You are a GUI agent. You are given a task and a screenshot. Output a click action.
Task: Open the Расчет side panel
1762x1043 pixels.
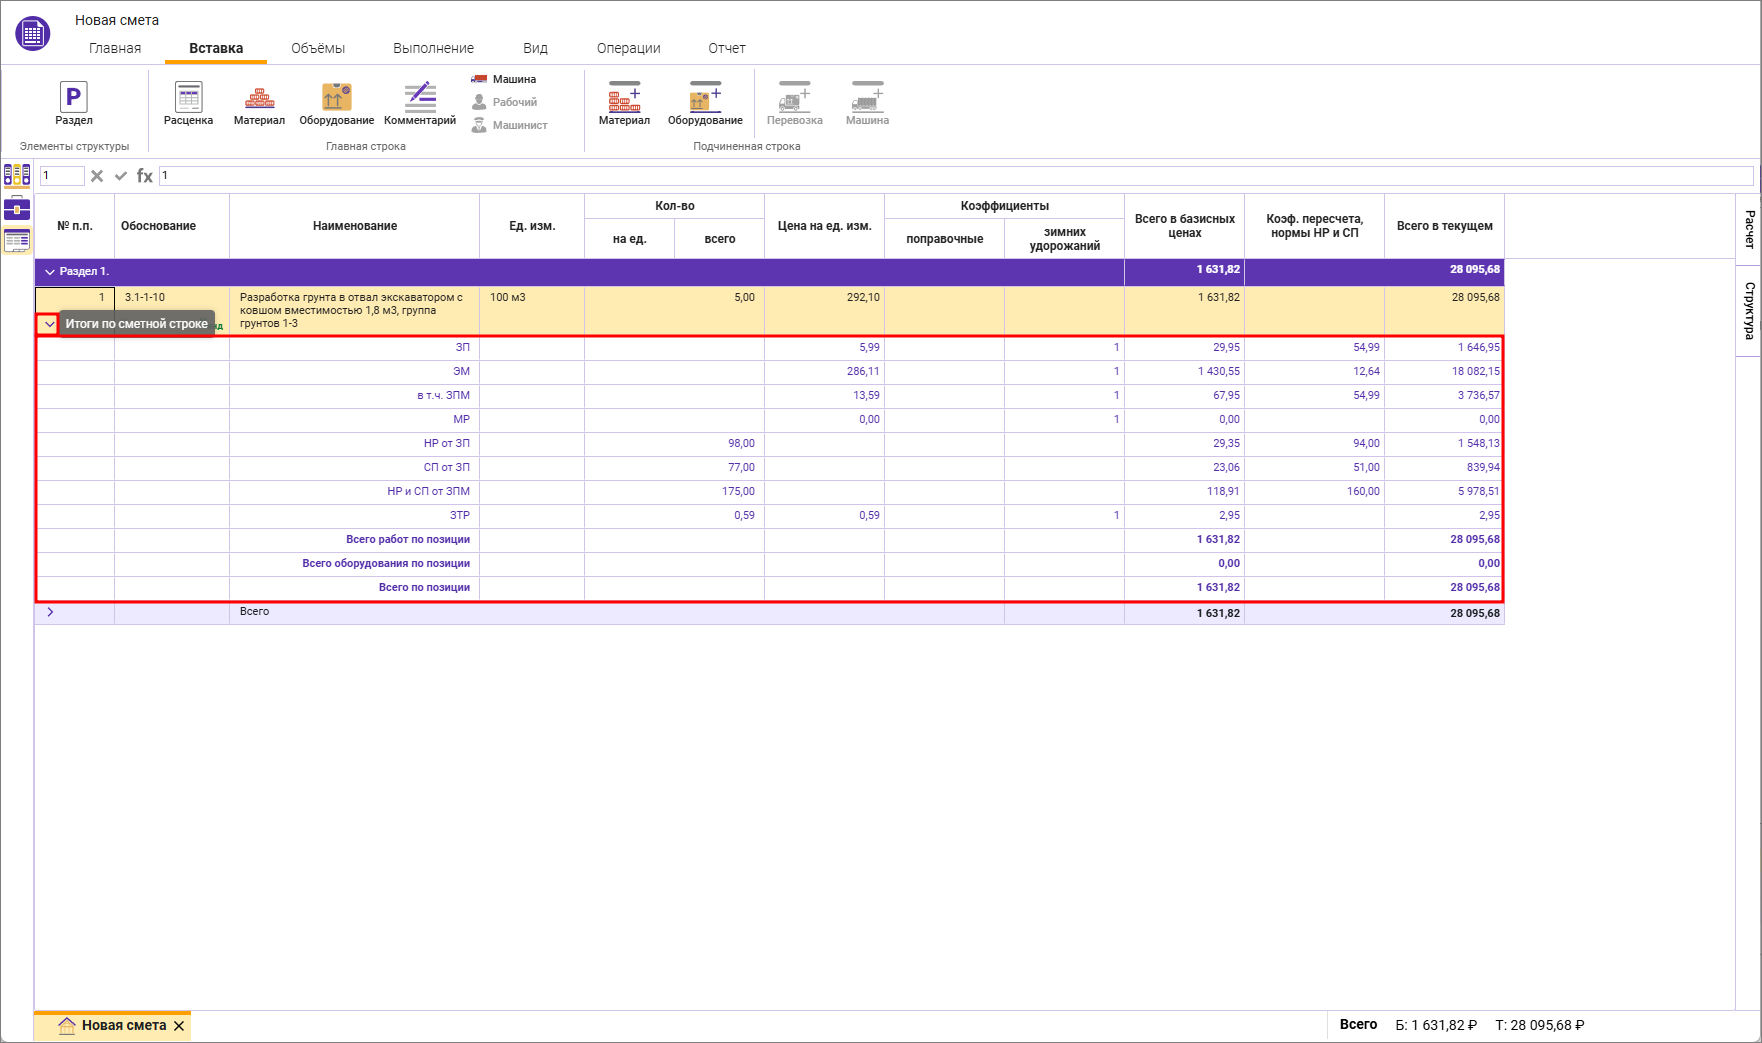(1749, 229)
